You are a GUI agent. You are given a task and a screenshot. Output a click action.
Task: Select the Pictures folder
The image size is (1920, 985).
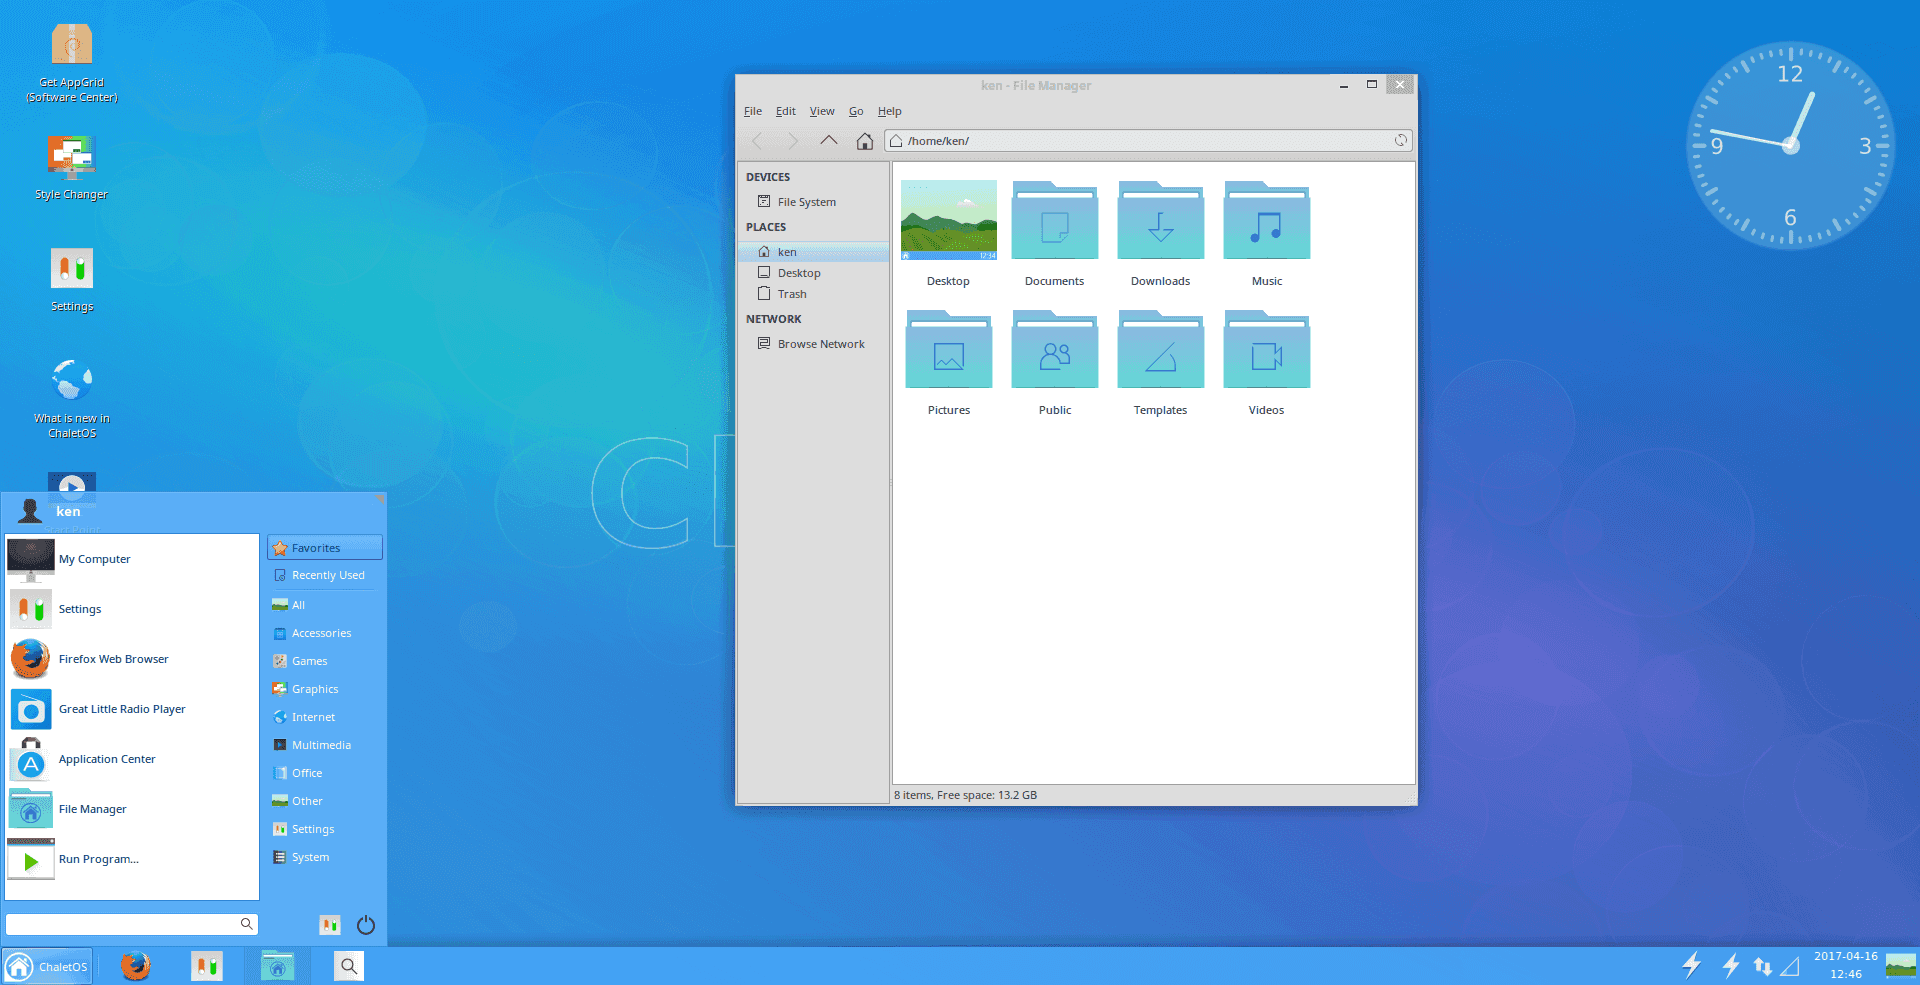click(948, 352)
